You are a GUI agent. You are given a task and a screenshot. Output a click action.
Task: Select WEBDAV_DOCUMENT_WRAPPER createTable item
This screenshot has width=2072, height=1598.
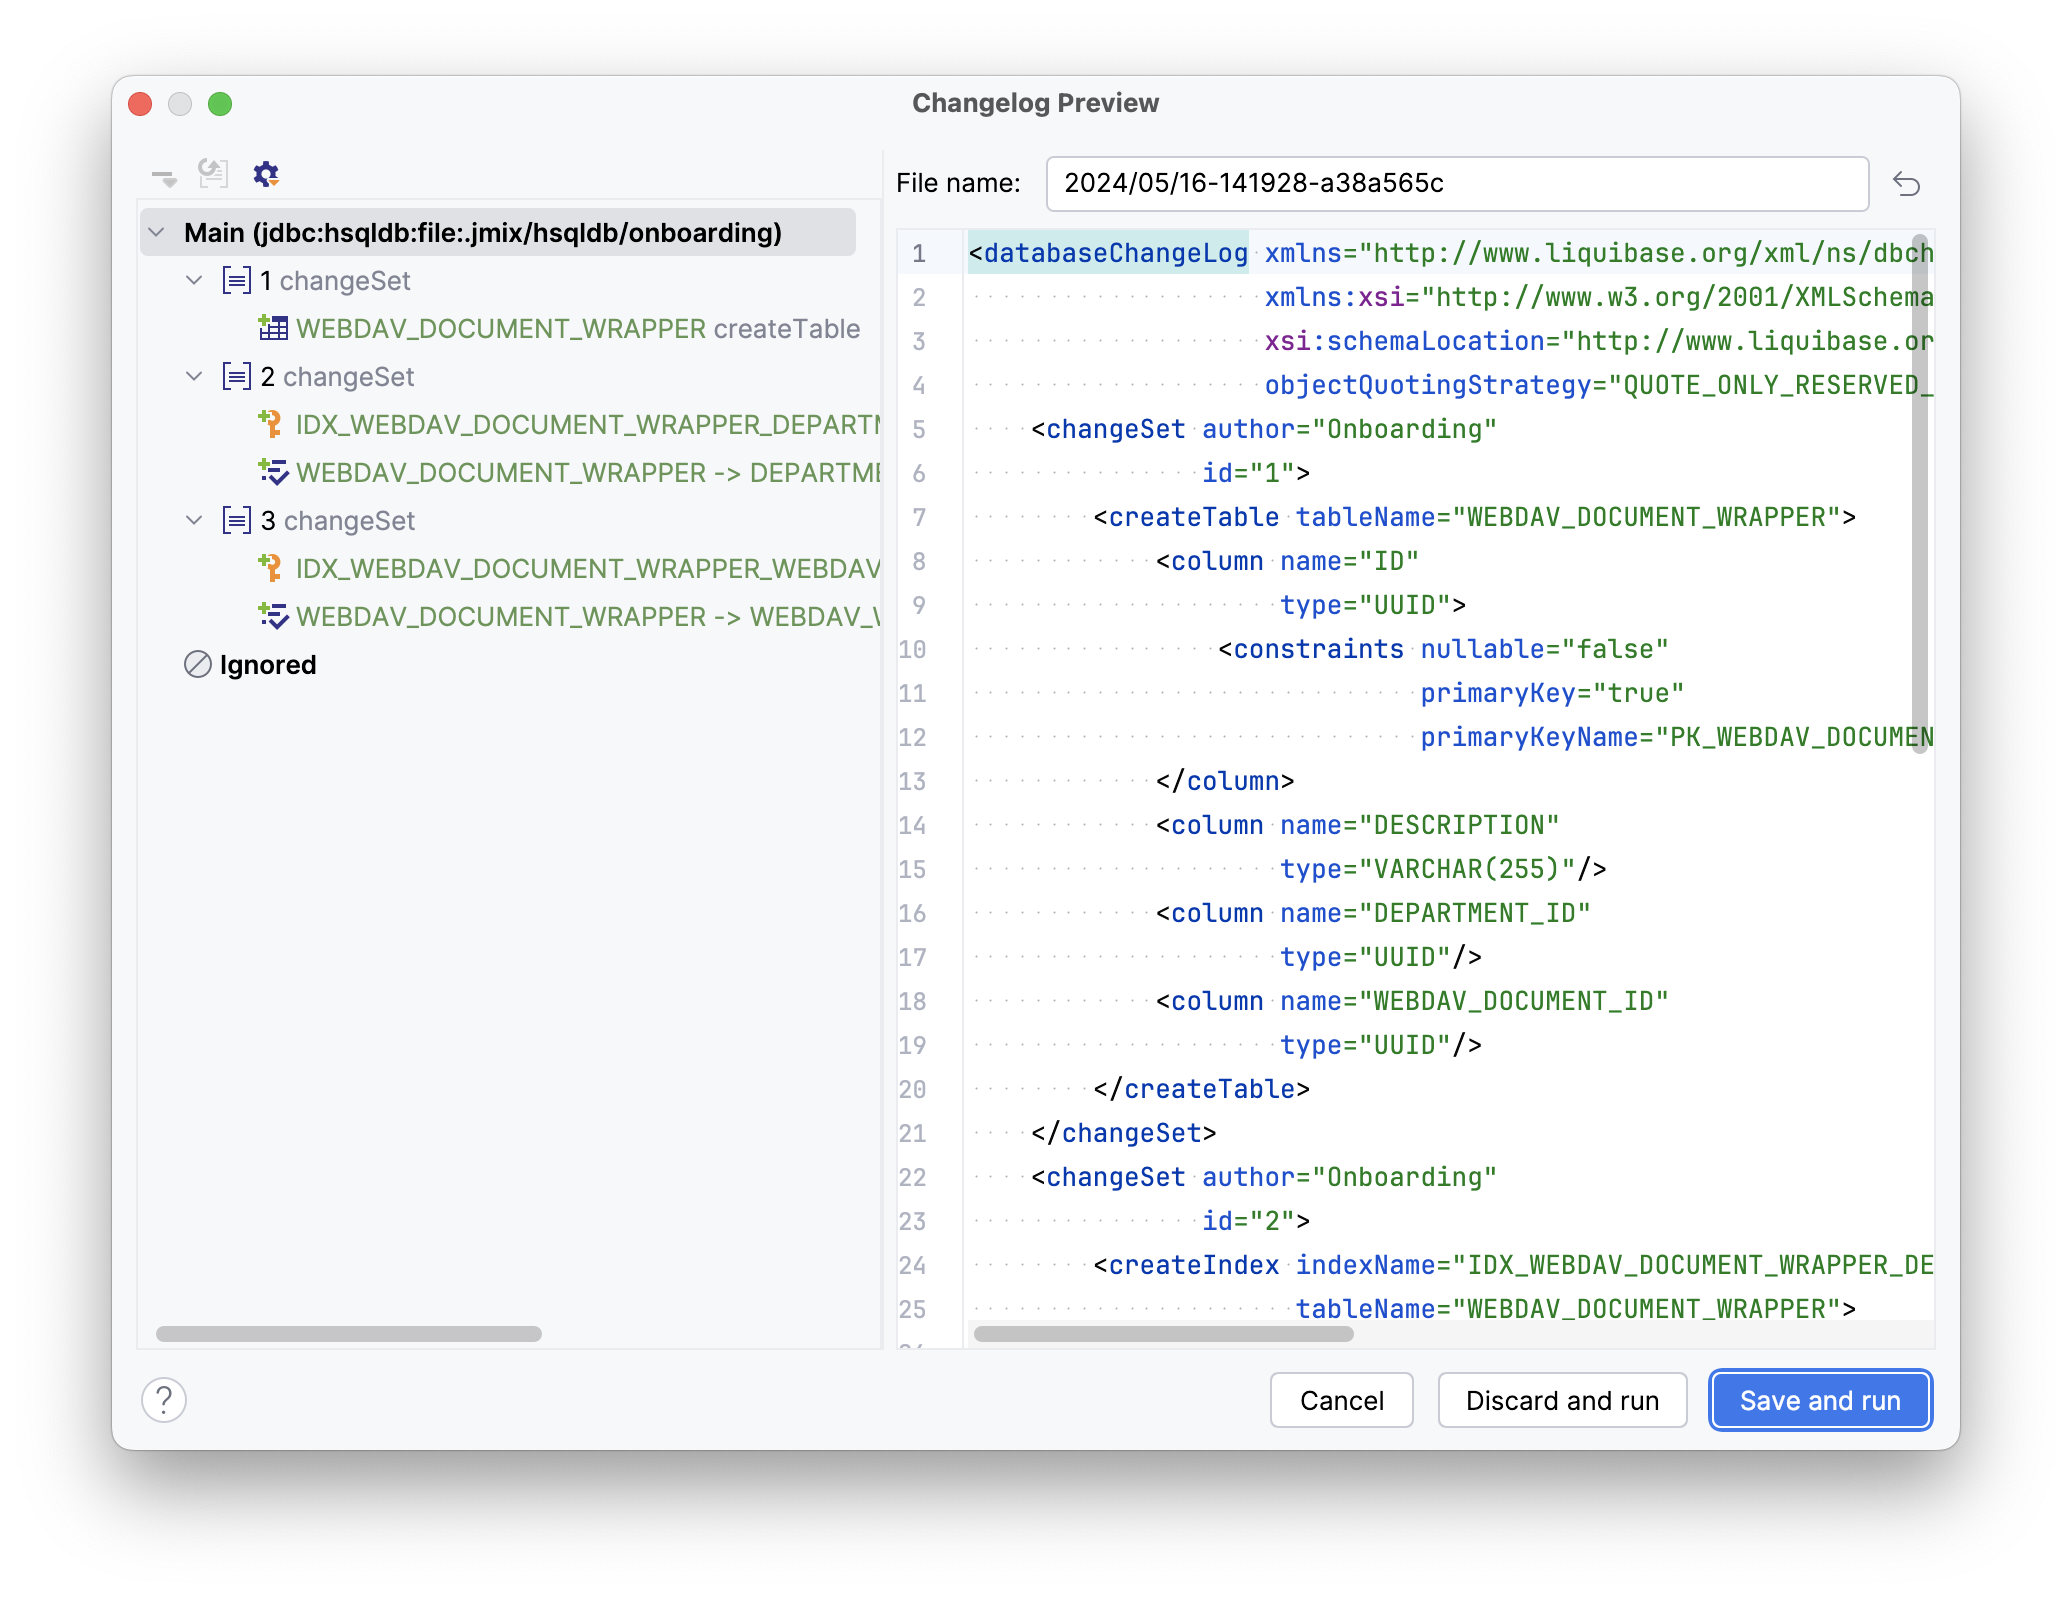(x=577, y=328)
